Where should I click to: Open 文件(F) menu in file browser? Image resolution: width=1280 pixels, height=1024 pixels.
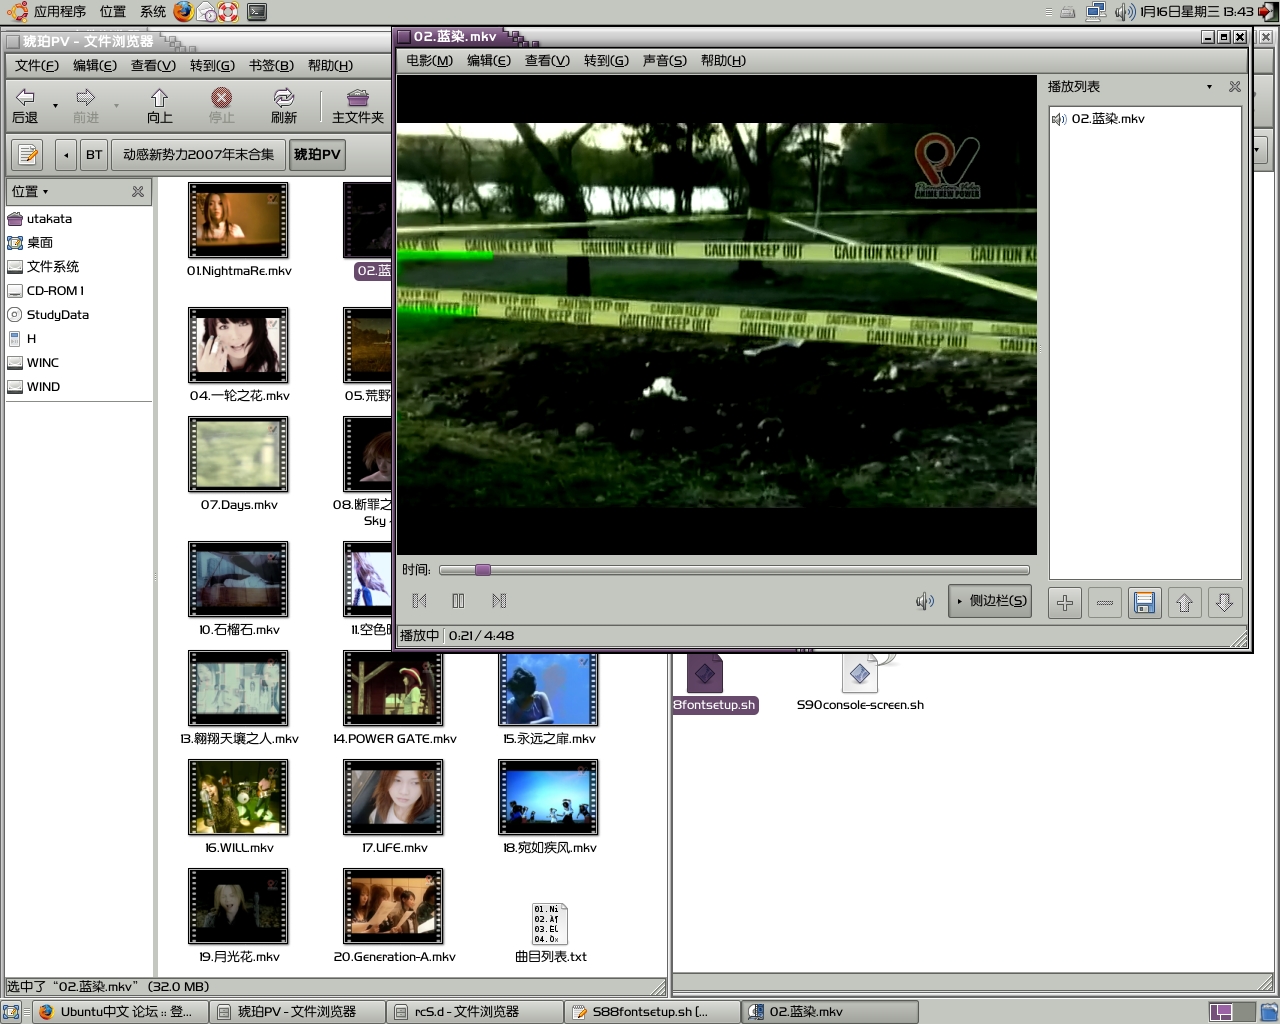[x=37, y=65]
